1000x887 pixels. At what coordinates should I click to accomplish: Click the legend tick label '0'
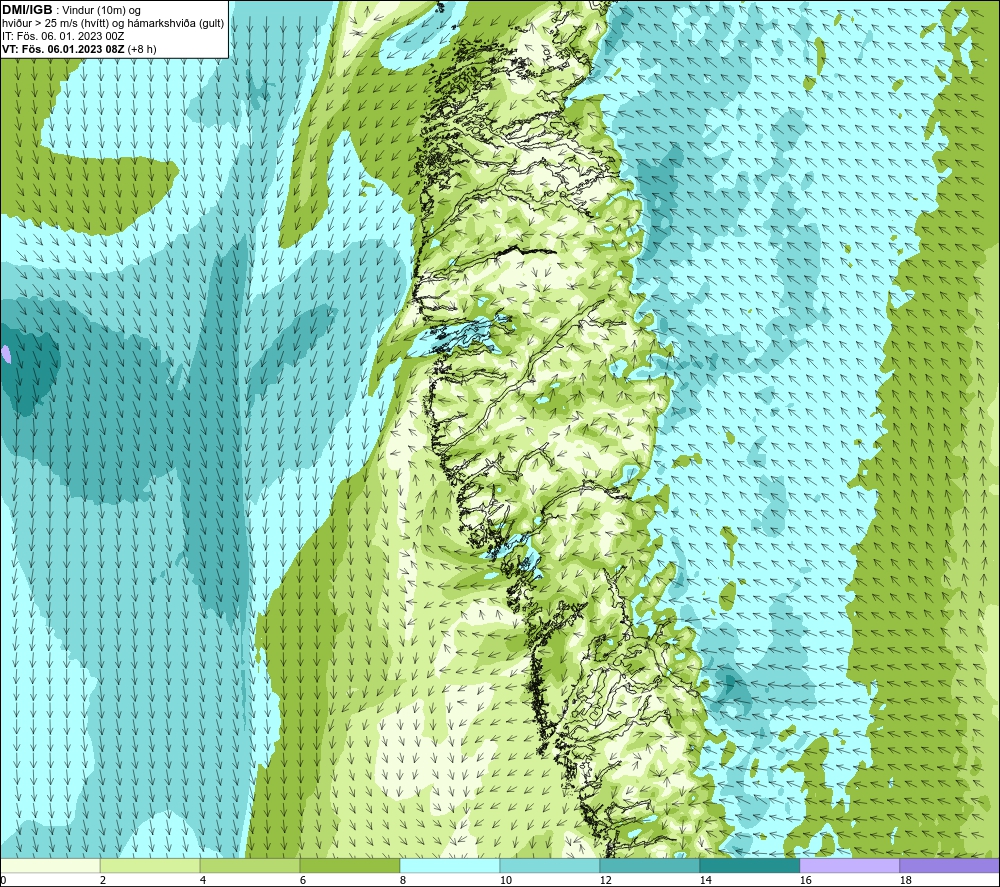4,880
